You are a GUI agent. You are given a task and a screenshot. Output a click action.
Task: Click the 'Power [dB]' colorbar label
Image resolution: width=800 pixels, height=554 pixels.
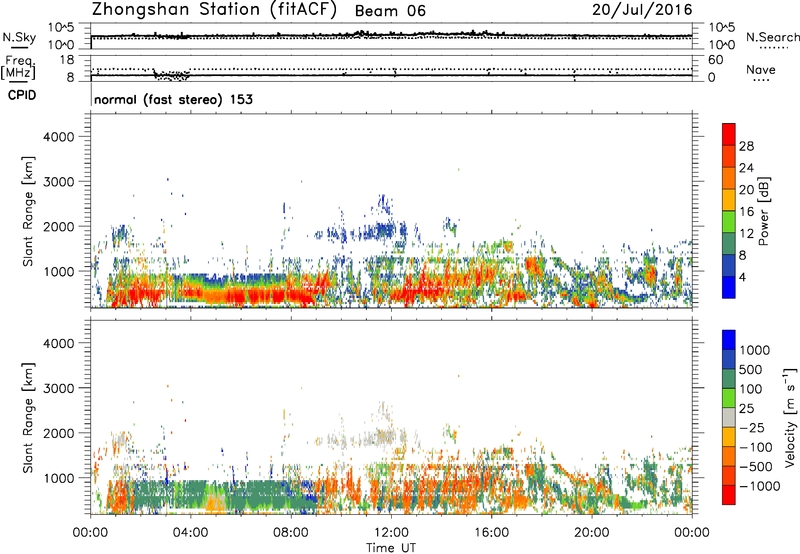(x=763, y=211)
